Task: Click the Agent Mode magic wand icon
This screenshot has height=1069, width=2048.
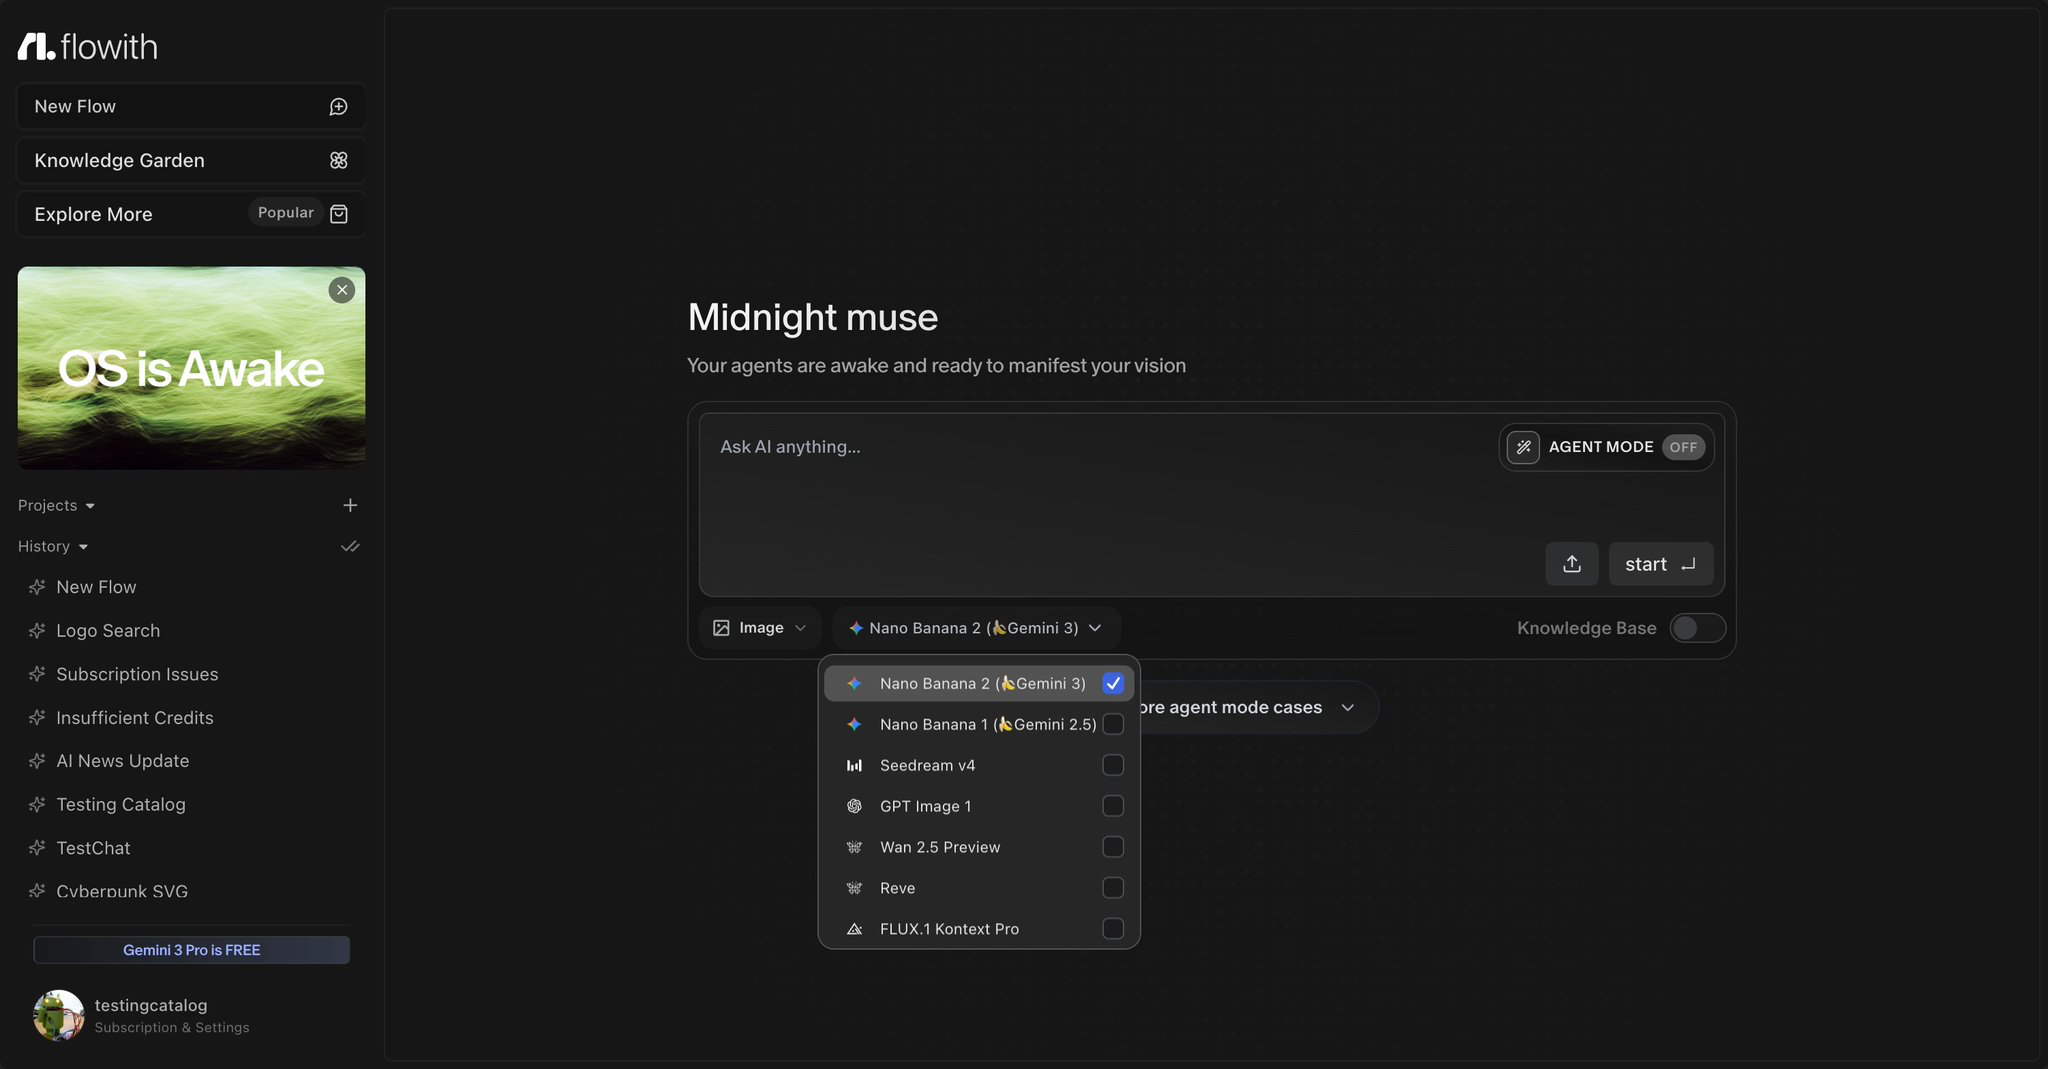Action: (x=1523, y=447)
